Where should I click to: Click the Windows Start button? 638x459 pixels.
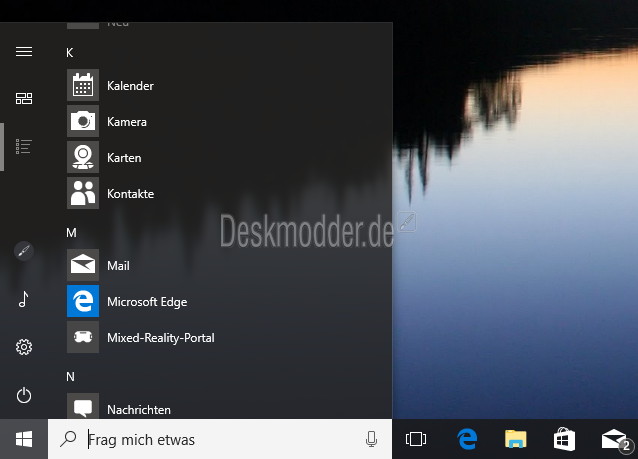24,439
